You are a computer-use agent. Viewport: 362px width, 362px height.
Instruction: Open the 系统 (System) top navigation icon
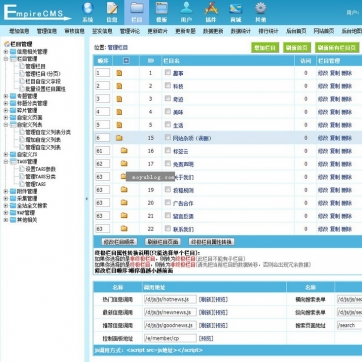tap(88, 12)
